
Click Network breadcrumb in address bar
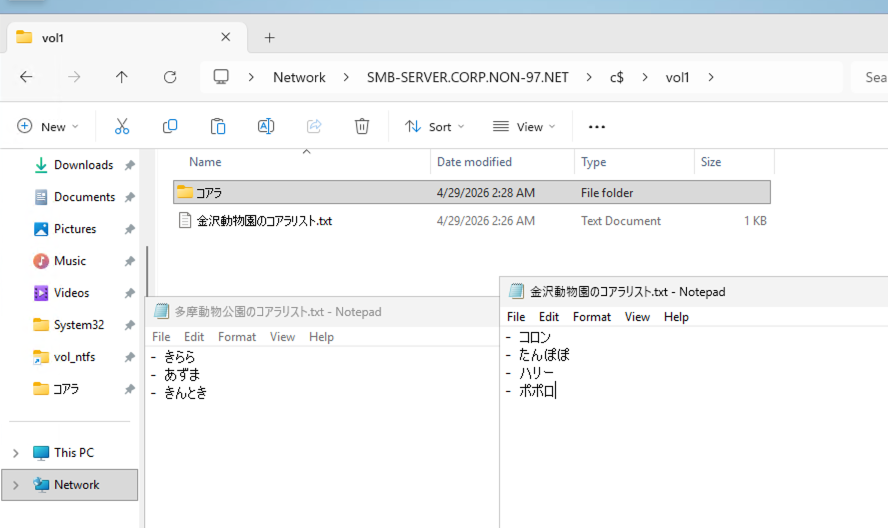(x=299, y=77)
